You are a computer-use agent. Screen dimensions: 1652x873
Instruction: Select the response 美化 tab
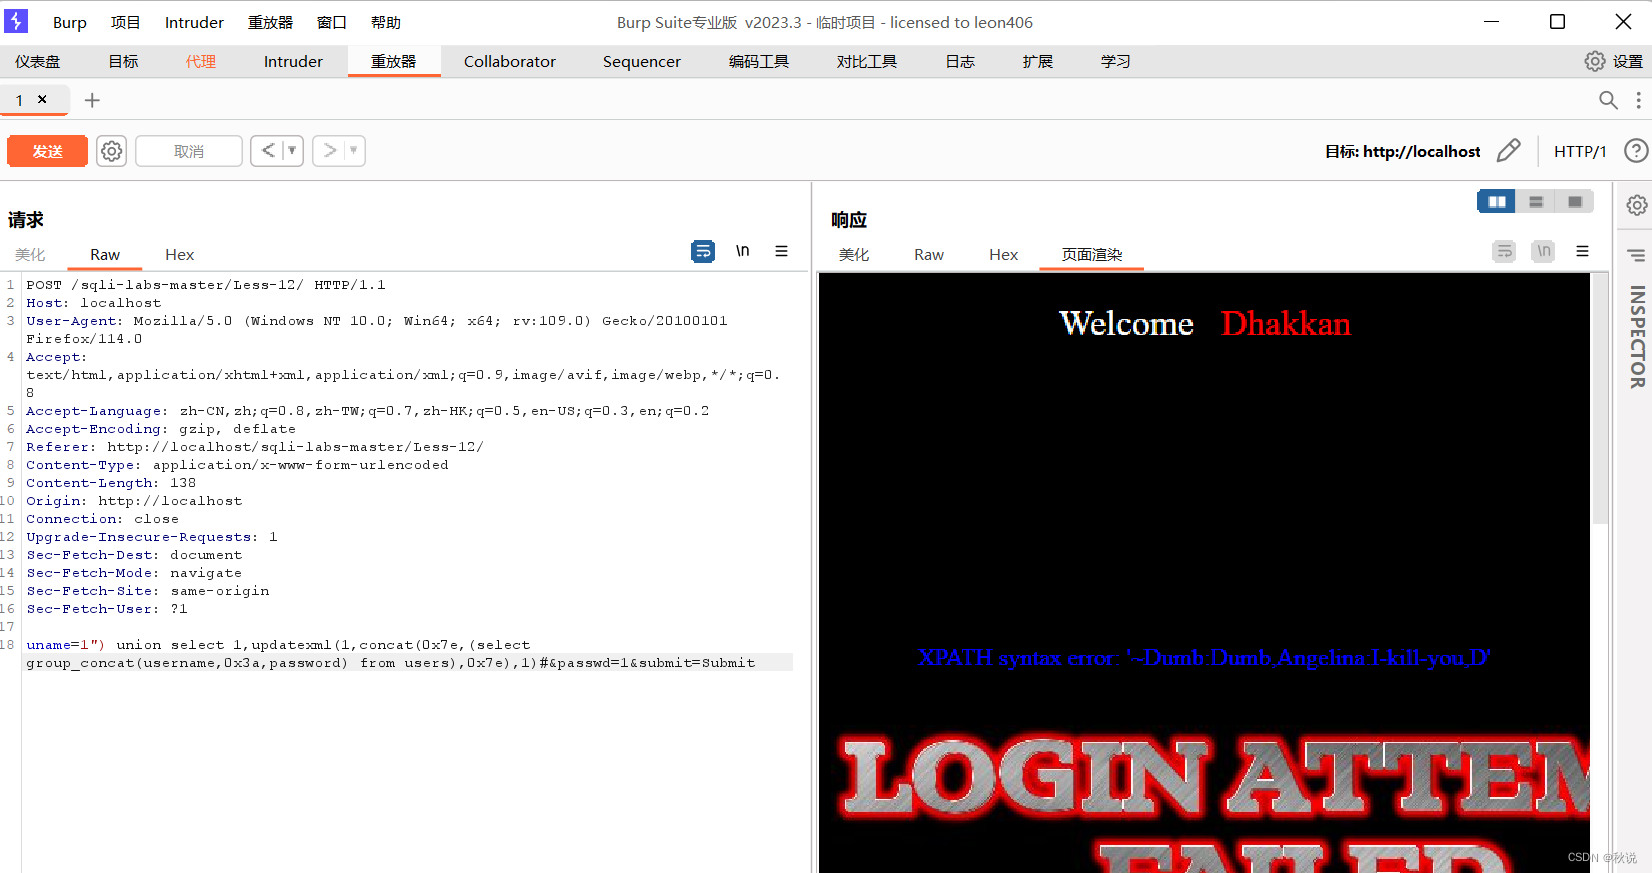click(x=854, y=255)
